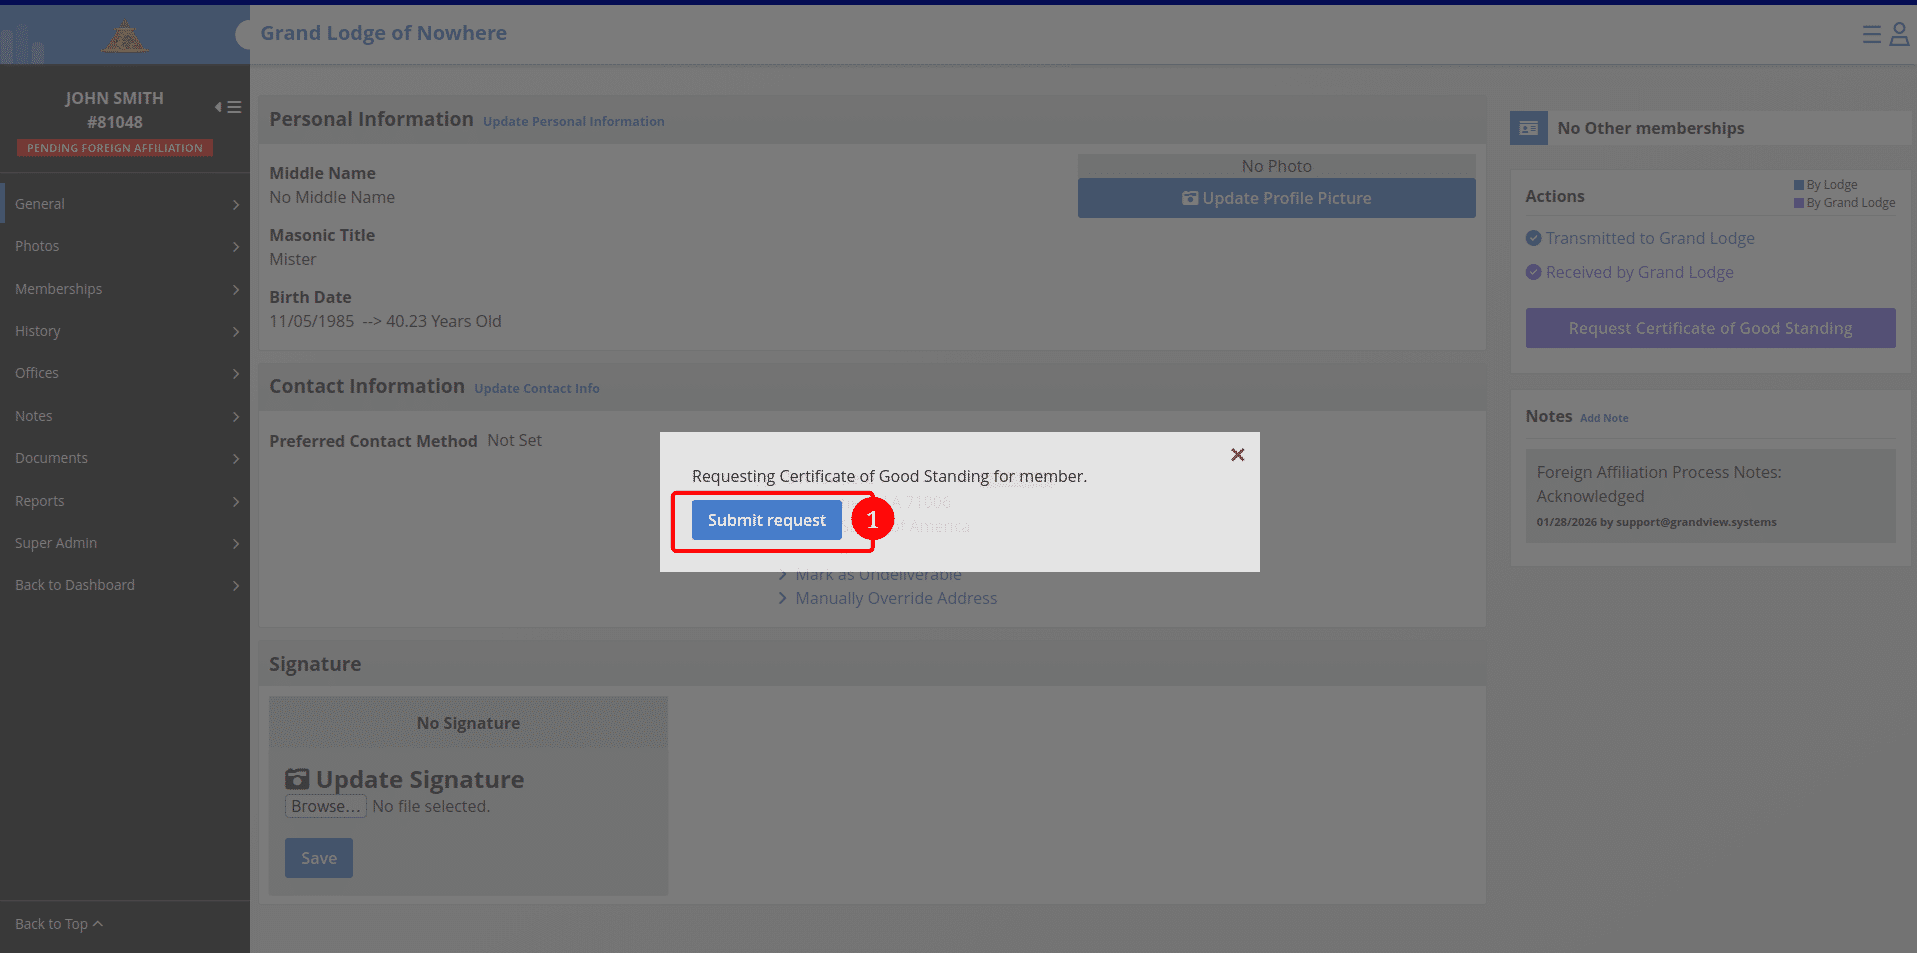The image size is (1917, 953).
Task: Expand the Notes sidebar section
Action: coord(125,416)
